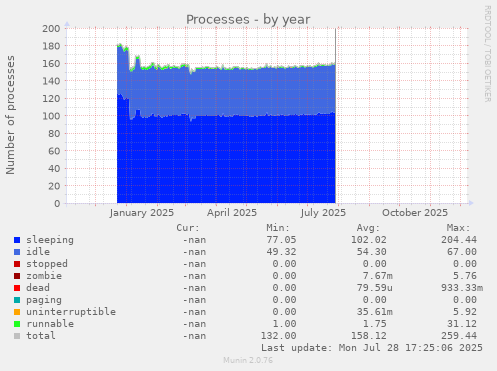Click the dead legend color swatch
The image size is (497, 371).
coord(17,288)
